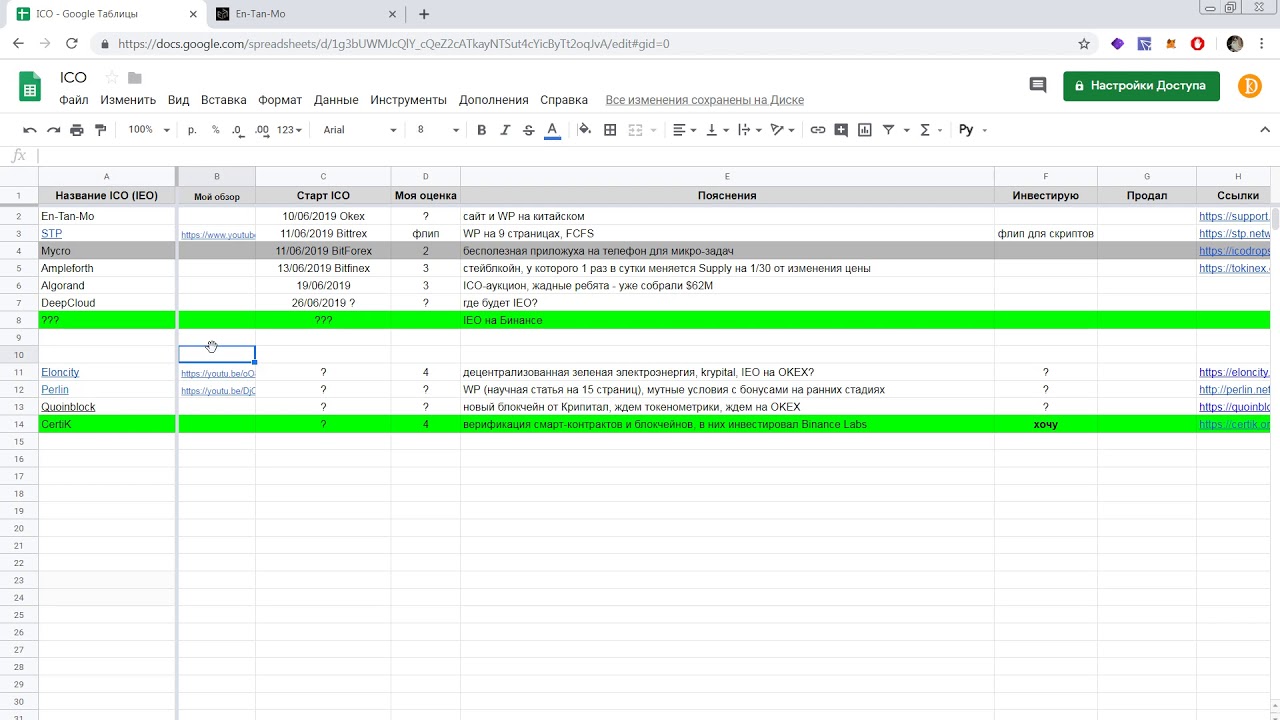Insert a link
Screen dimensions: 1280x720
(x=818, y=130)
